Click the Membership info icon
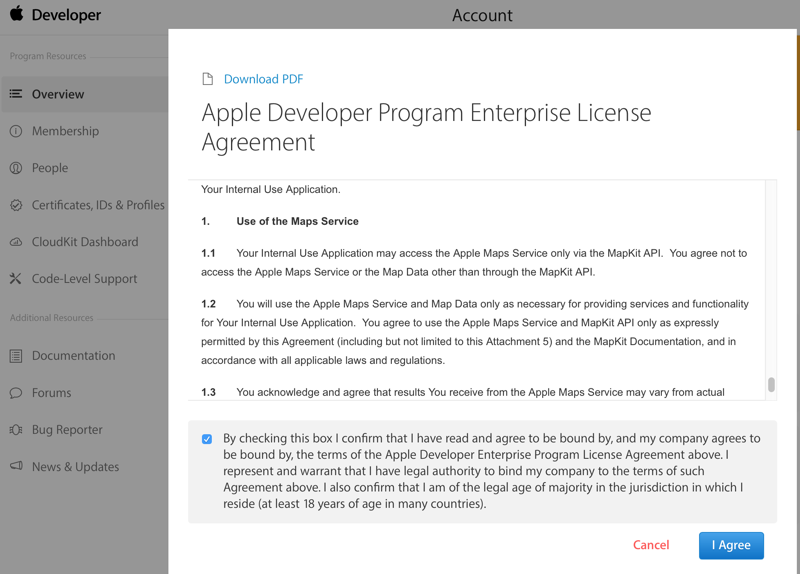 point(16,131)
